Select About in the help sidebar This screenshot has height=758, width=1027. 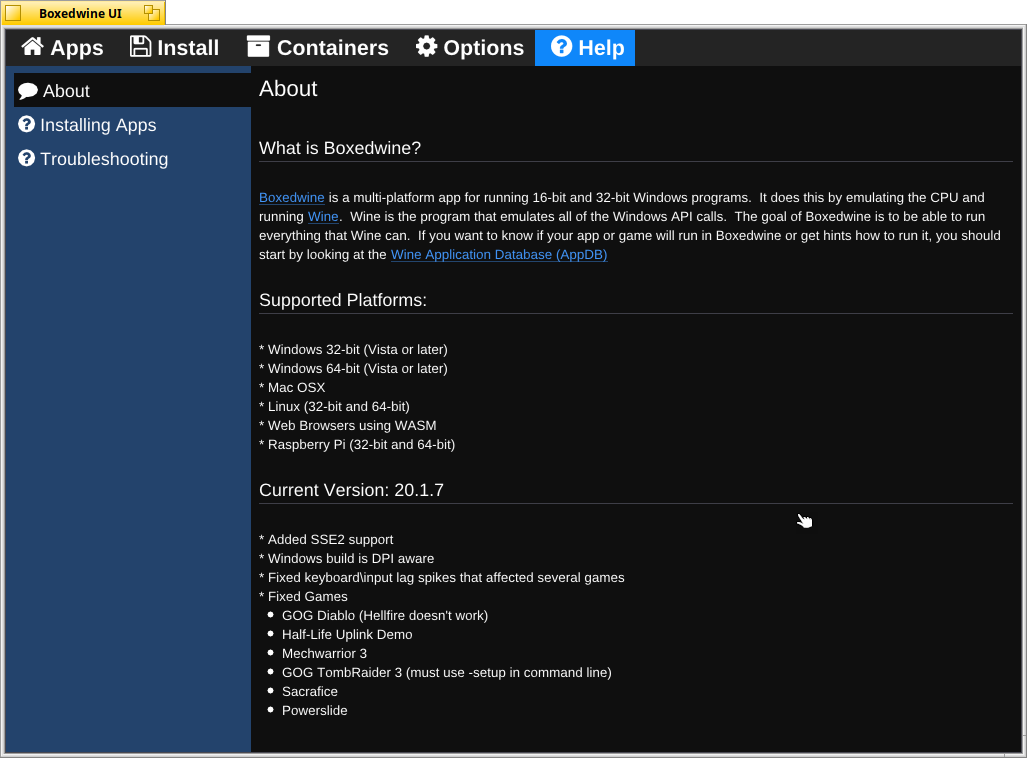[x=132, y=90]
